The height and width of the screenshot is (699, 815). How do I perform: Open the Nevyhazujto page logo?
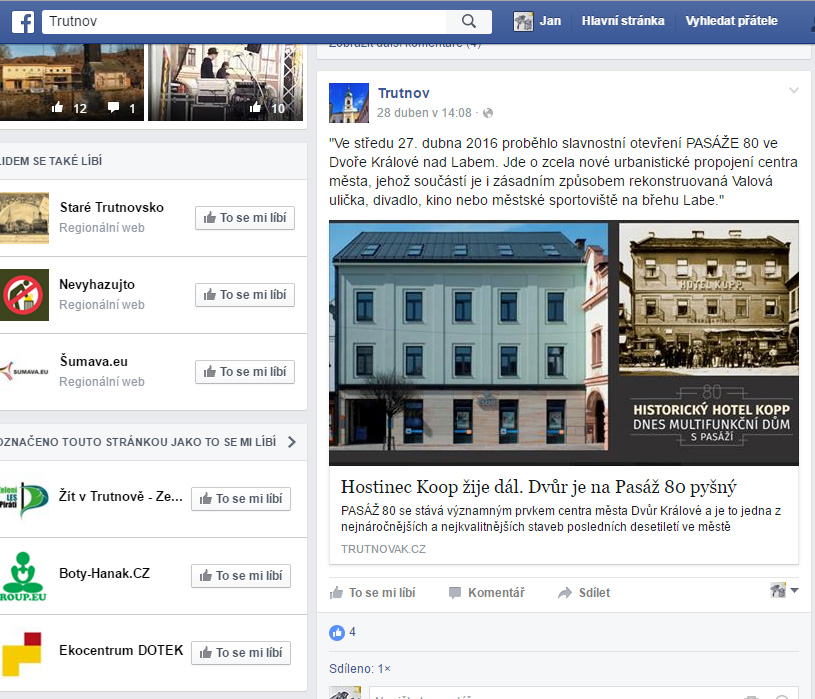[24, 295]
